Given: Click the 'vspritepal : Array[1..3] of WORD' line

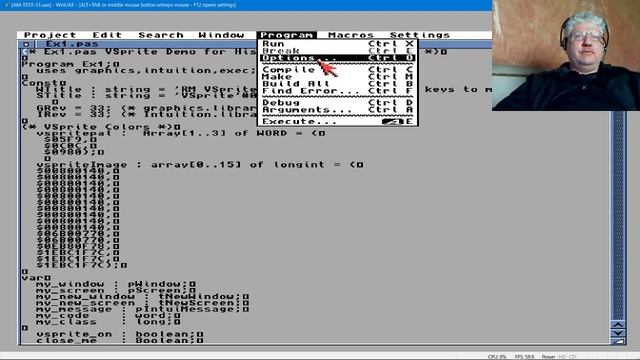Looking at the screenshot, I should [180, 133].
